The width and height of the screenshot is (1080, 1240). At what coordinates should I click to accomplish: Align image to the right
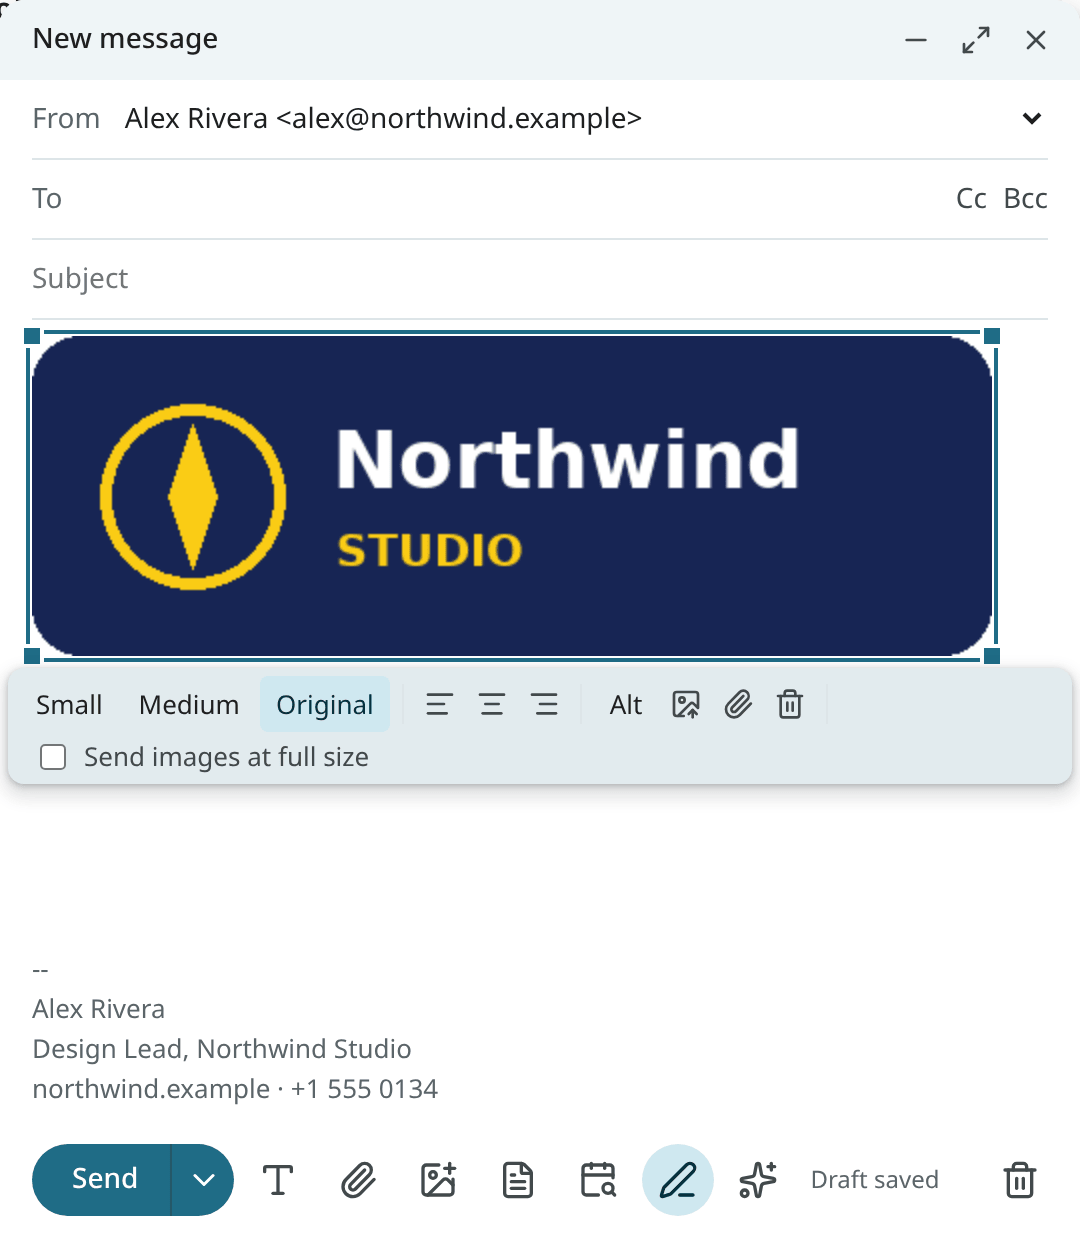(545, 705)
